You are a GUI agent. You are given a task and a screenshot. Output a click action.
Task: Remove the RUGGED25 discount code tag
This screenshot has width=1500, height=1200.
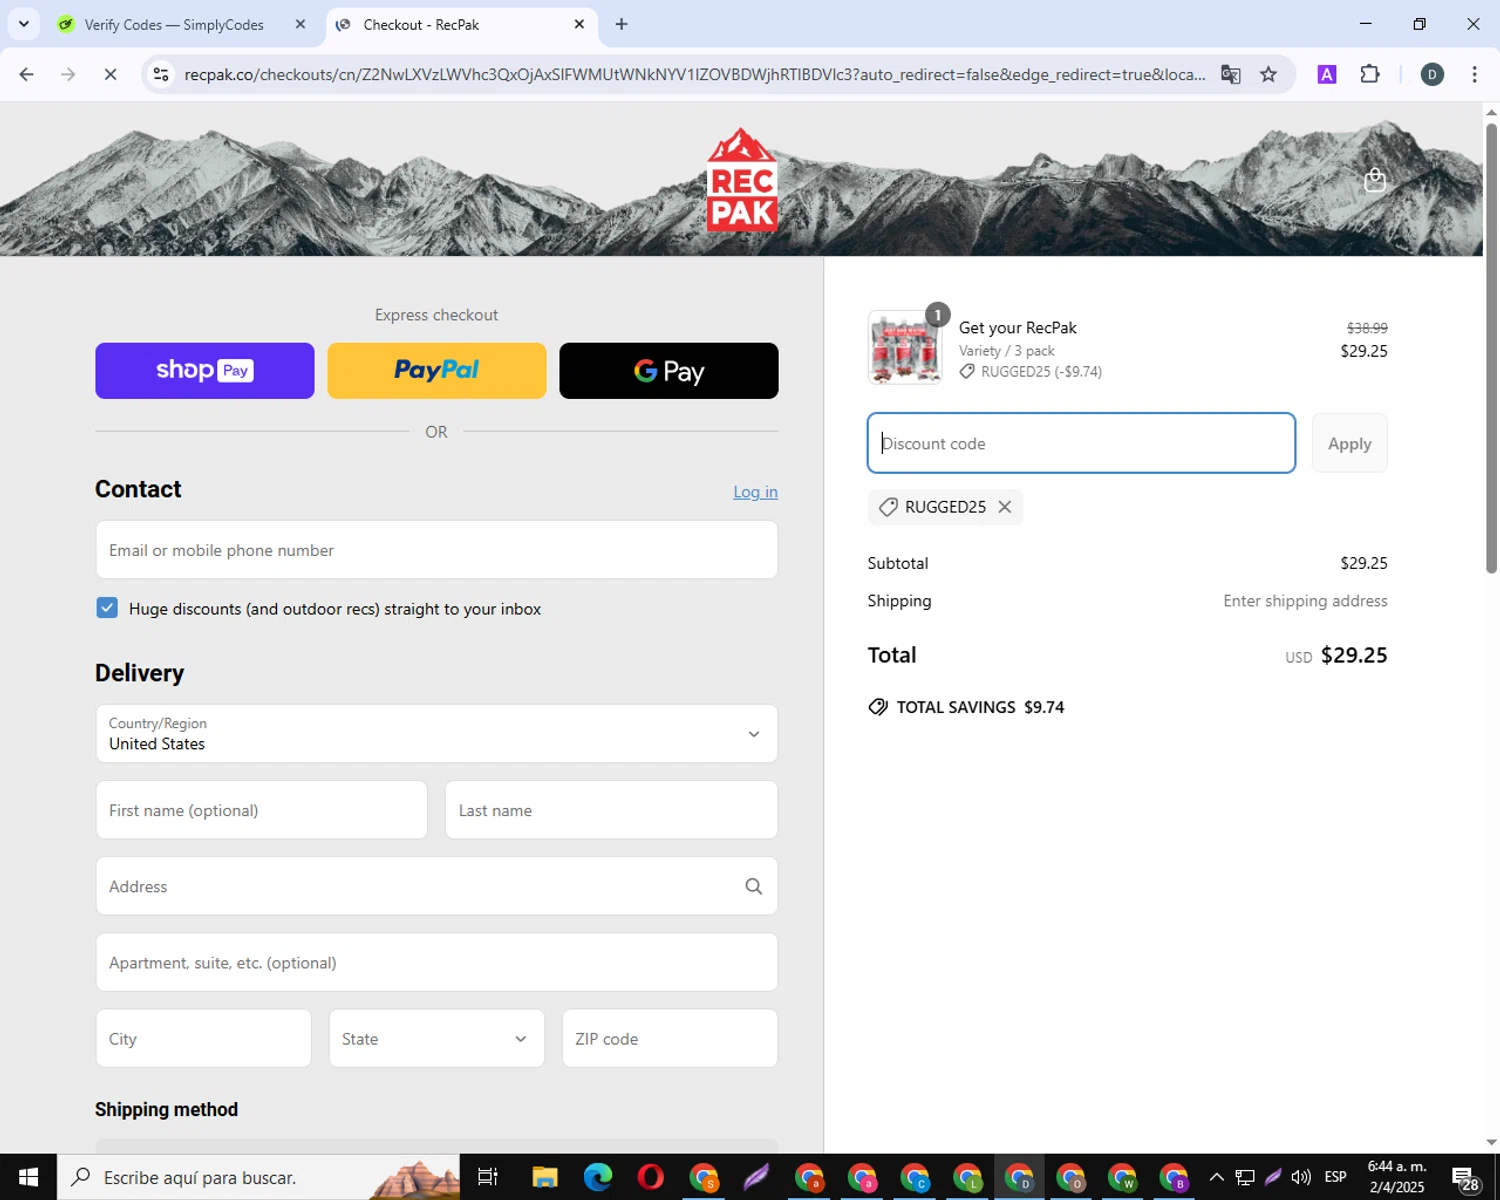(1005, 507)
